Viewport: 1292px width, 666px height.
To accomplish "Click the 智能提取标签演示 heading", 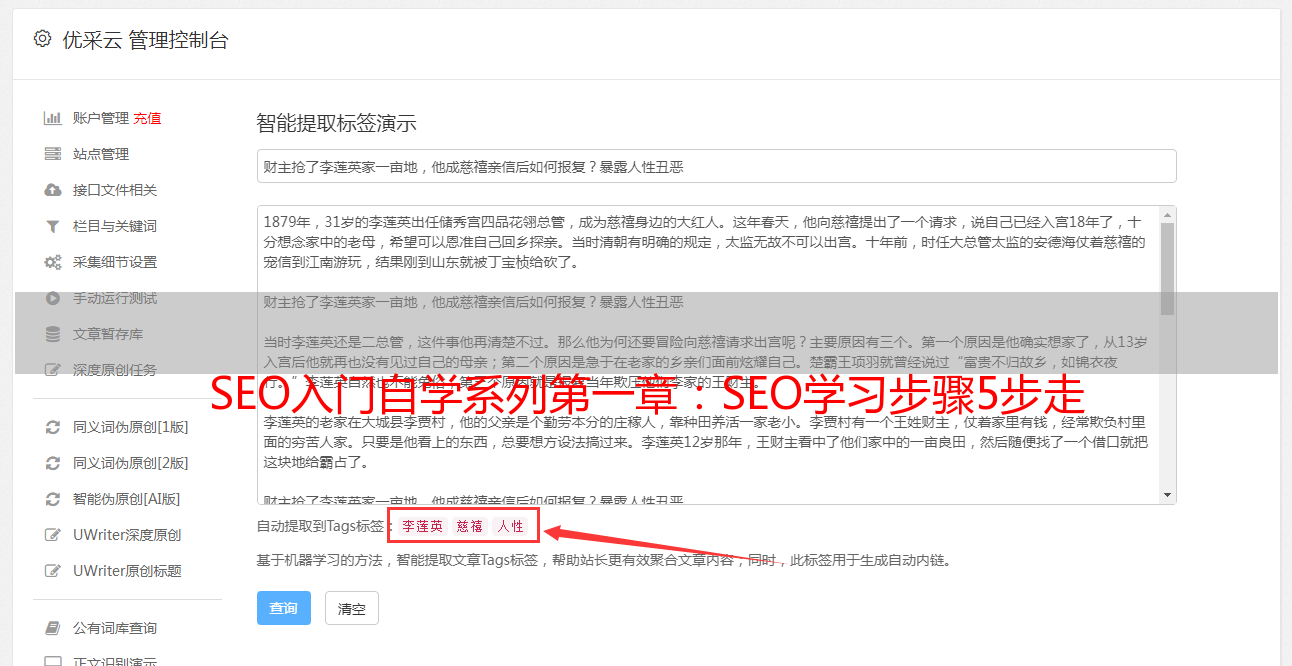I will [336, 124].
